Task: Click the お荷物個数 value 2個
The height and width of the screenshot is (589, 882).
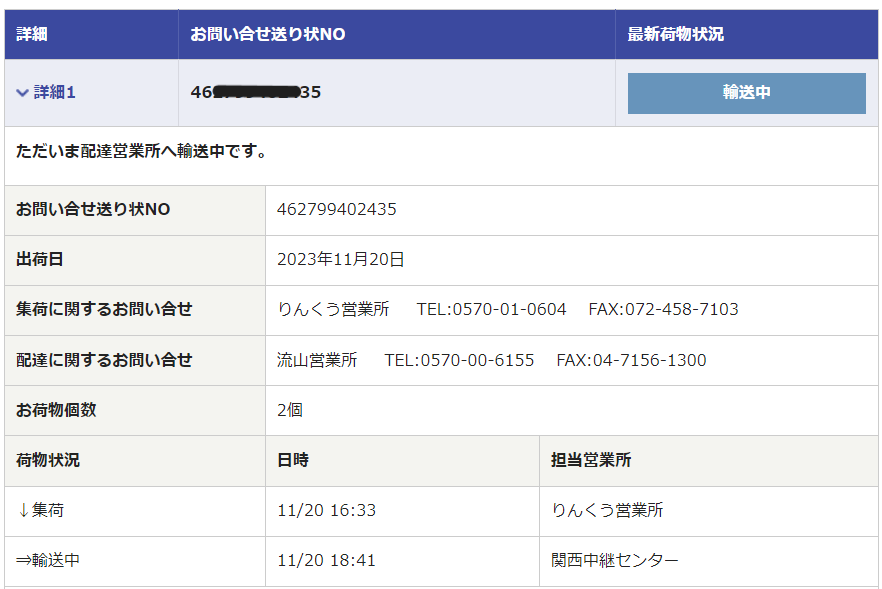Action: click(x=290, y=410)
